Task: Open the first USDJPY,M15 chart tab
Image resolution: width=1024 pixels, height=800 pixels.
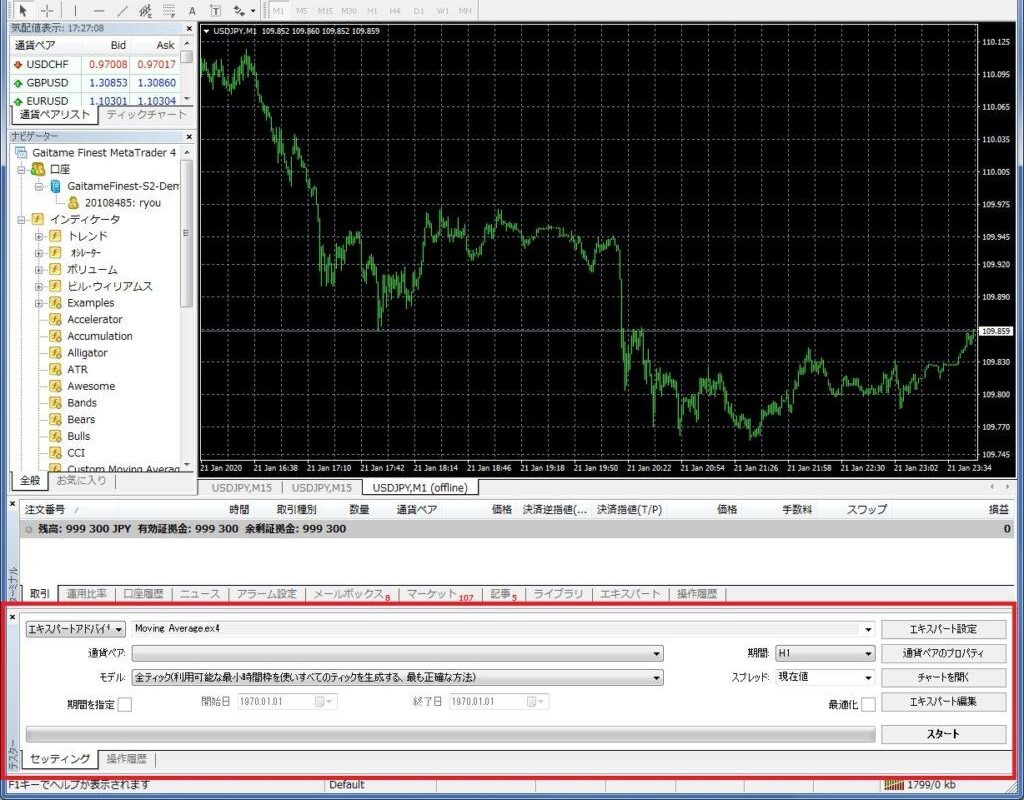Action: (241, 488)
